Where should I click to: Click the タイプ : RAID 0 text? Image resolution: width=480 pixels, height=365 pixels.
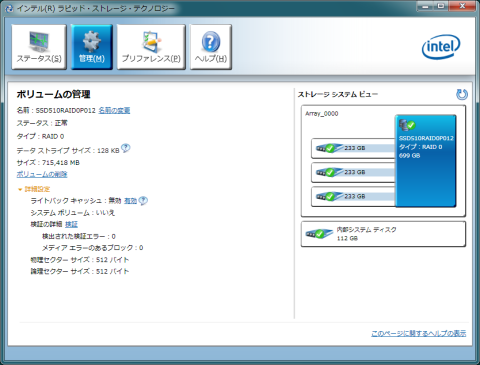tap(40, 136)
